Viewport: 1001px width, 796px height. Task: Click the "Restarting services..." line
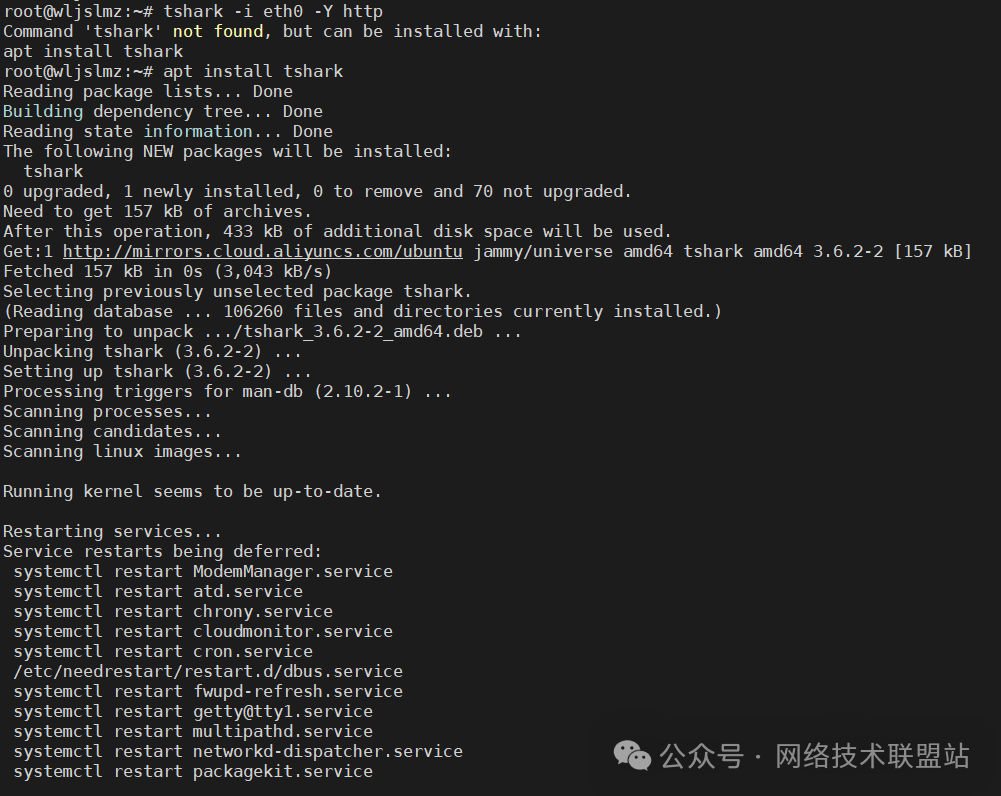[112, 531]
